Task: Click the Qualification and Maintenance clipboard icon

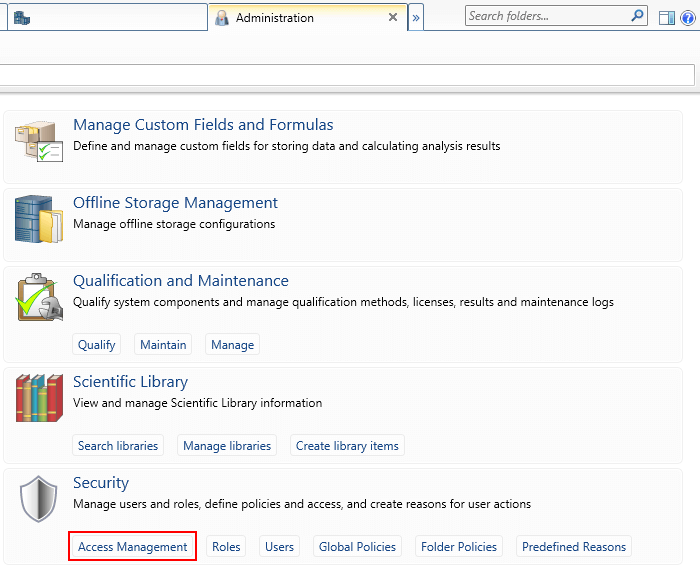Action: pyautogui.click(x=39, y=297)
